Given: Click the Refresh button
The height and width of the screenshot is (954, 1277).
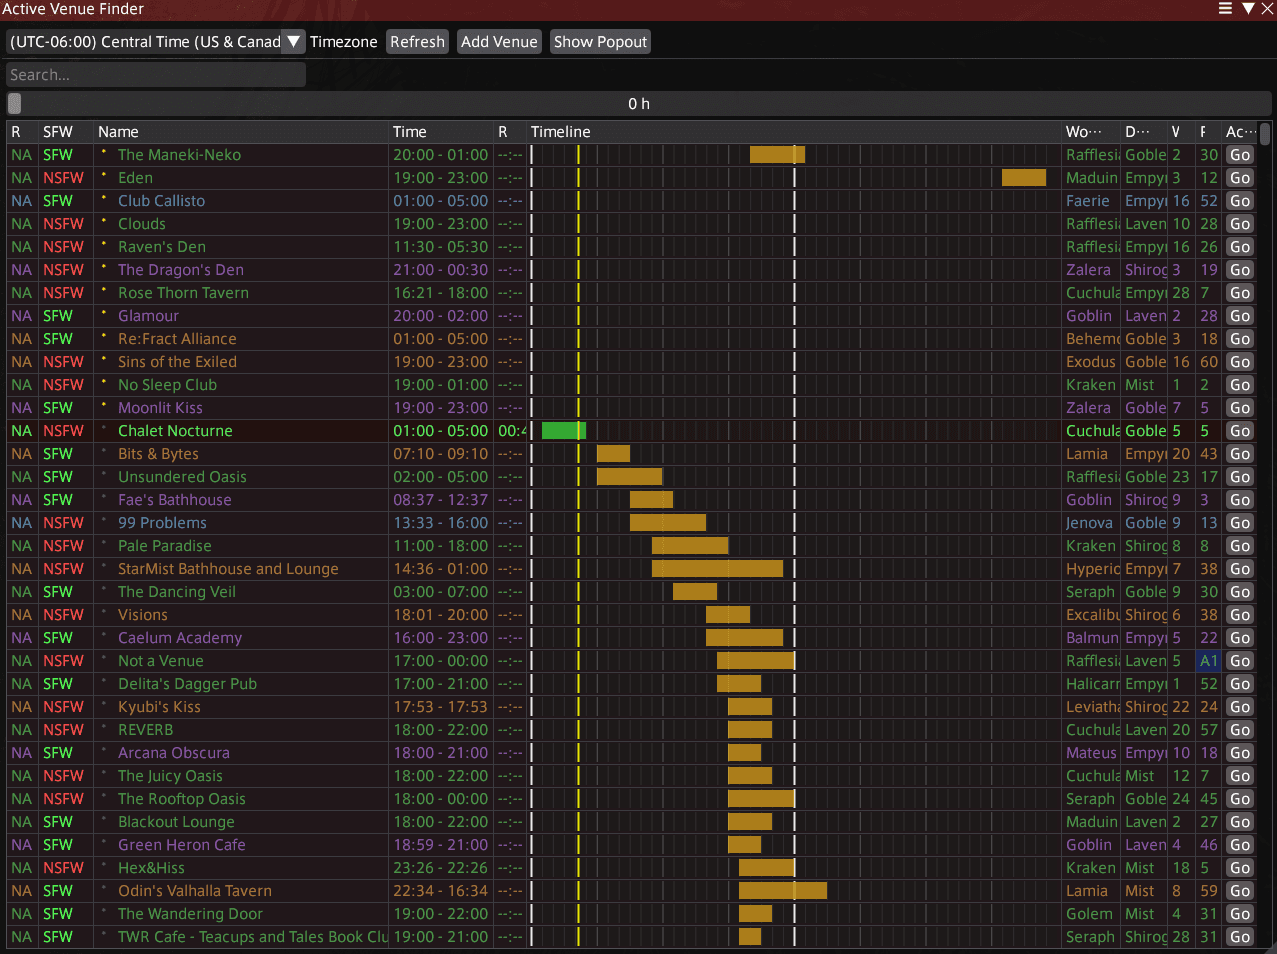Looking at the screenshot, I should pyautogui.click(x=417, y=41).
